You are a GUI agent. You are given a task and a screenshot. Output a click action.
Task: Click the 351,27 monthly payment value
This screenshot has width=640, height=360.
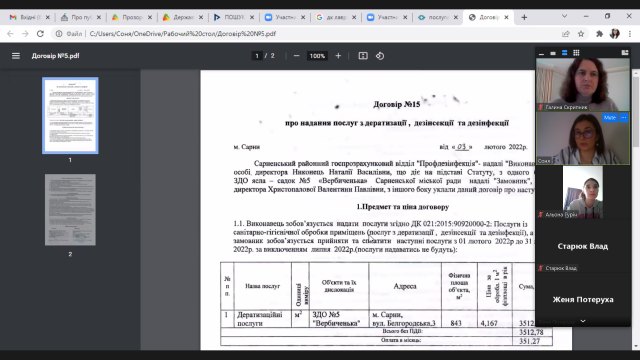tap(529, 341)
